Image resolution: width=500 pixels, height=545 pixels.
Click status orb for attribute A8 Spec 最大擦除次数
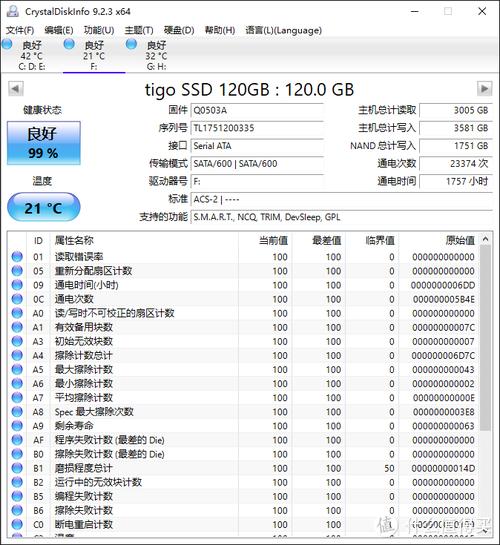17,412
